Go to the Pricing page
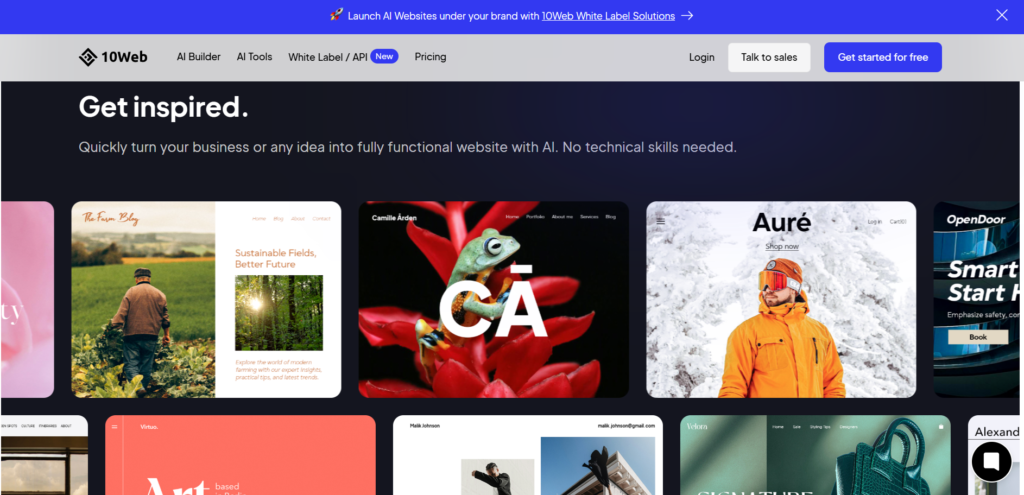 click(x=430, y=57)
